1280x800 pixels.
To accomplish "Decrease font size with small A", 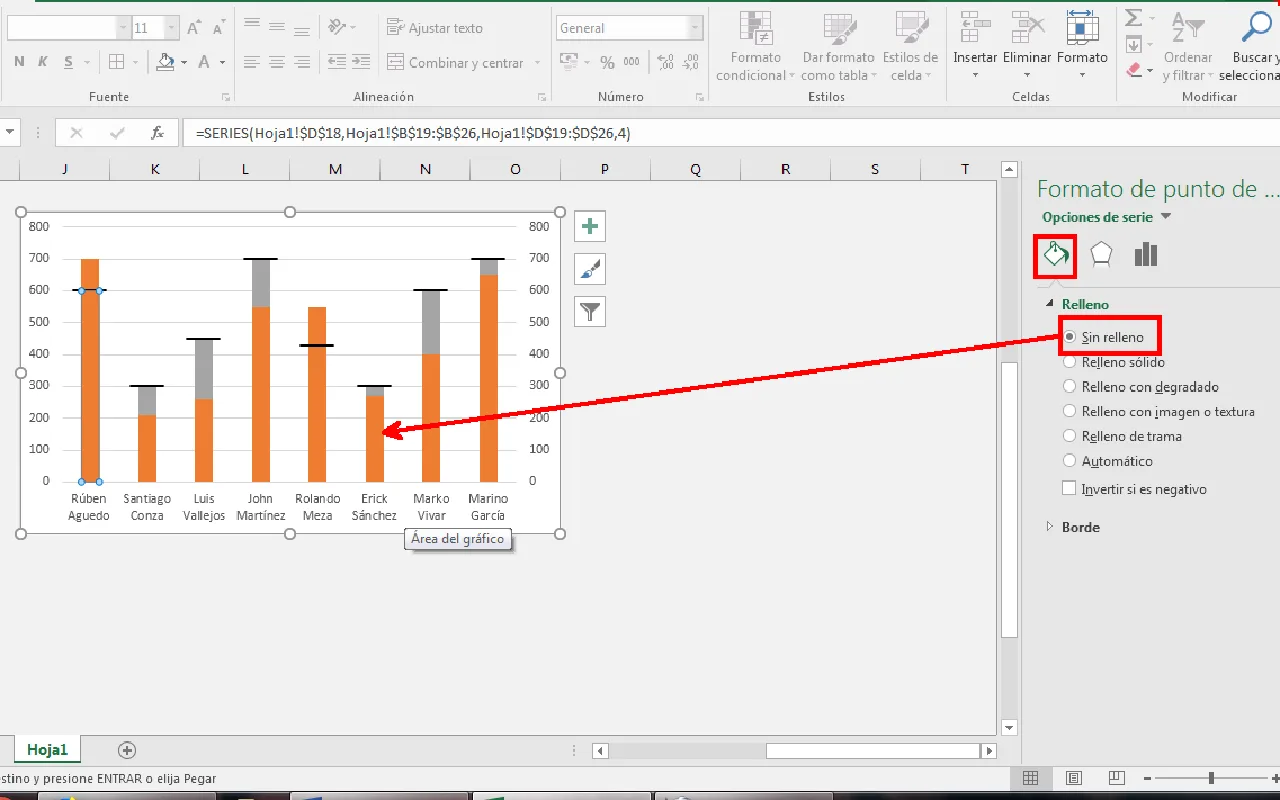I will 218,28.
